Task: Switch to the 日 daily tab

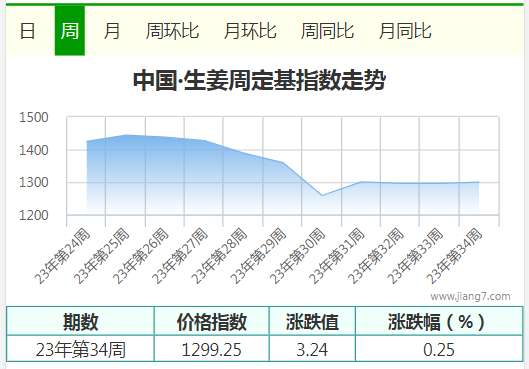Action: click(x=27, y=31)
